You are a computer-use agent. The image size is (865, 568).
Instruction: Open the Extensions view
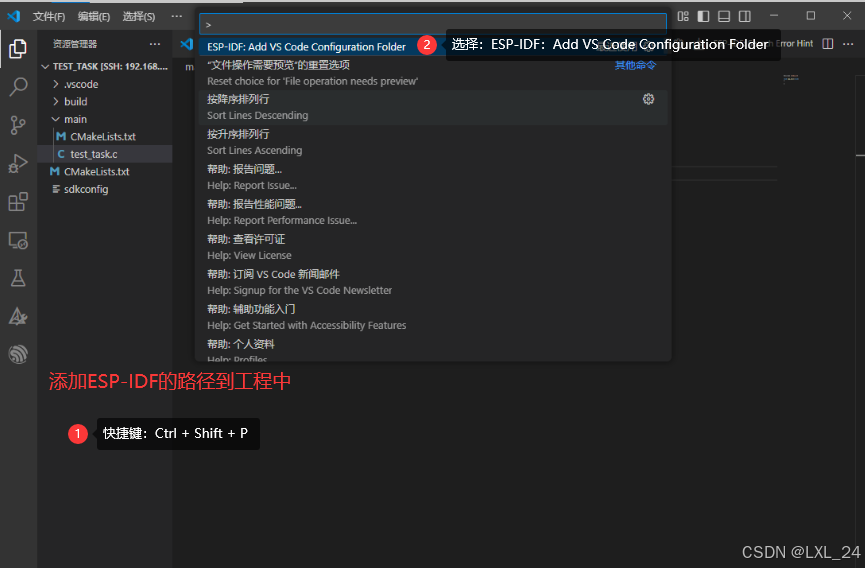[x=18, y=202]
